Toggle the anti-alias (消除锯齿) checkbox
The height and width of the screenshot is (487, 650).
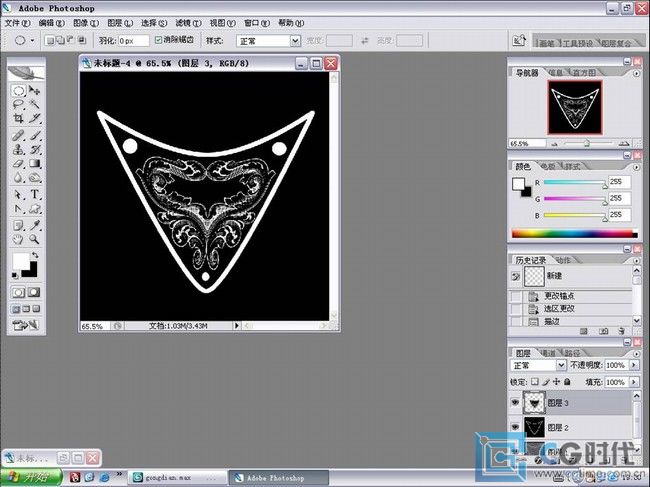click(x=158, y=40)
